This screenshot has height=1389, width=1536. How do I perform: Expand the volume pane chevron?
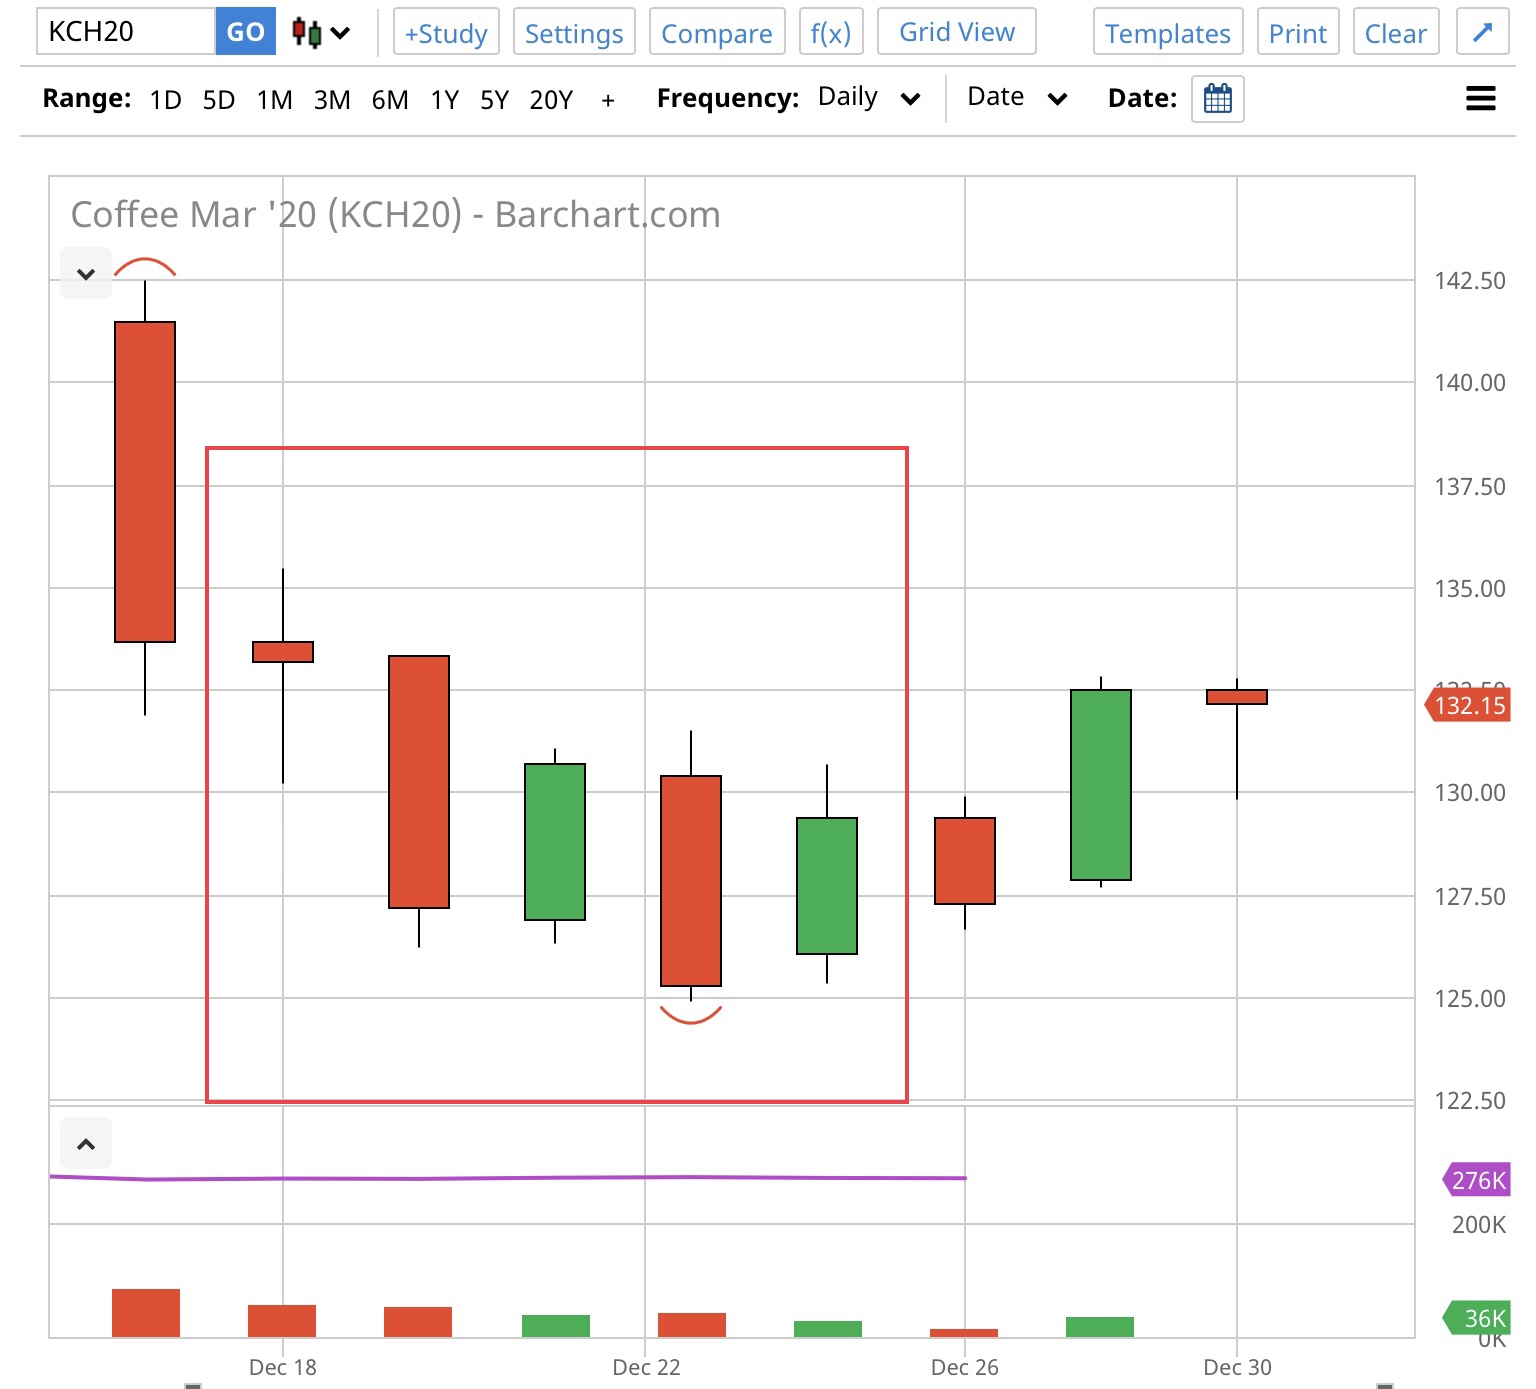[86, 1144]
